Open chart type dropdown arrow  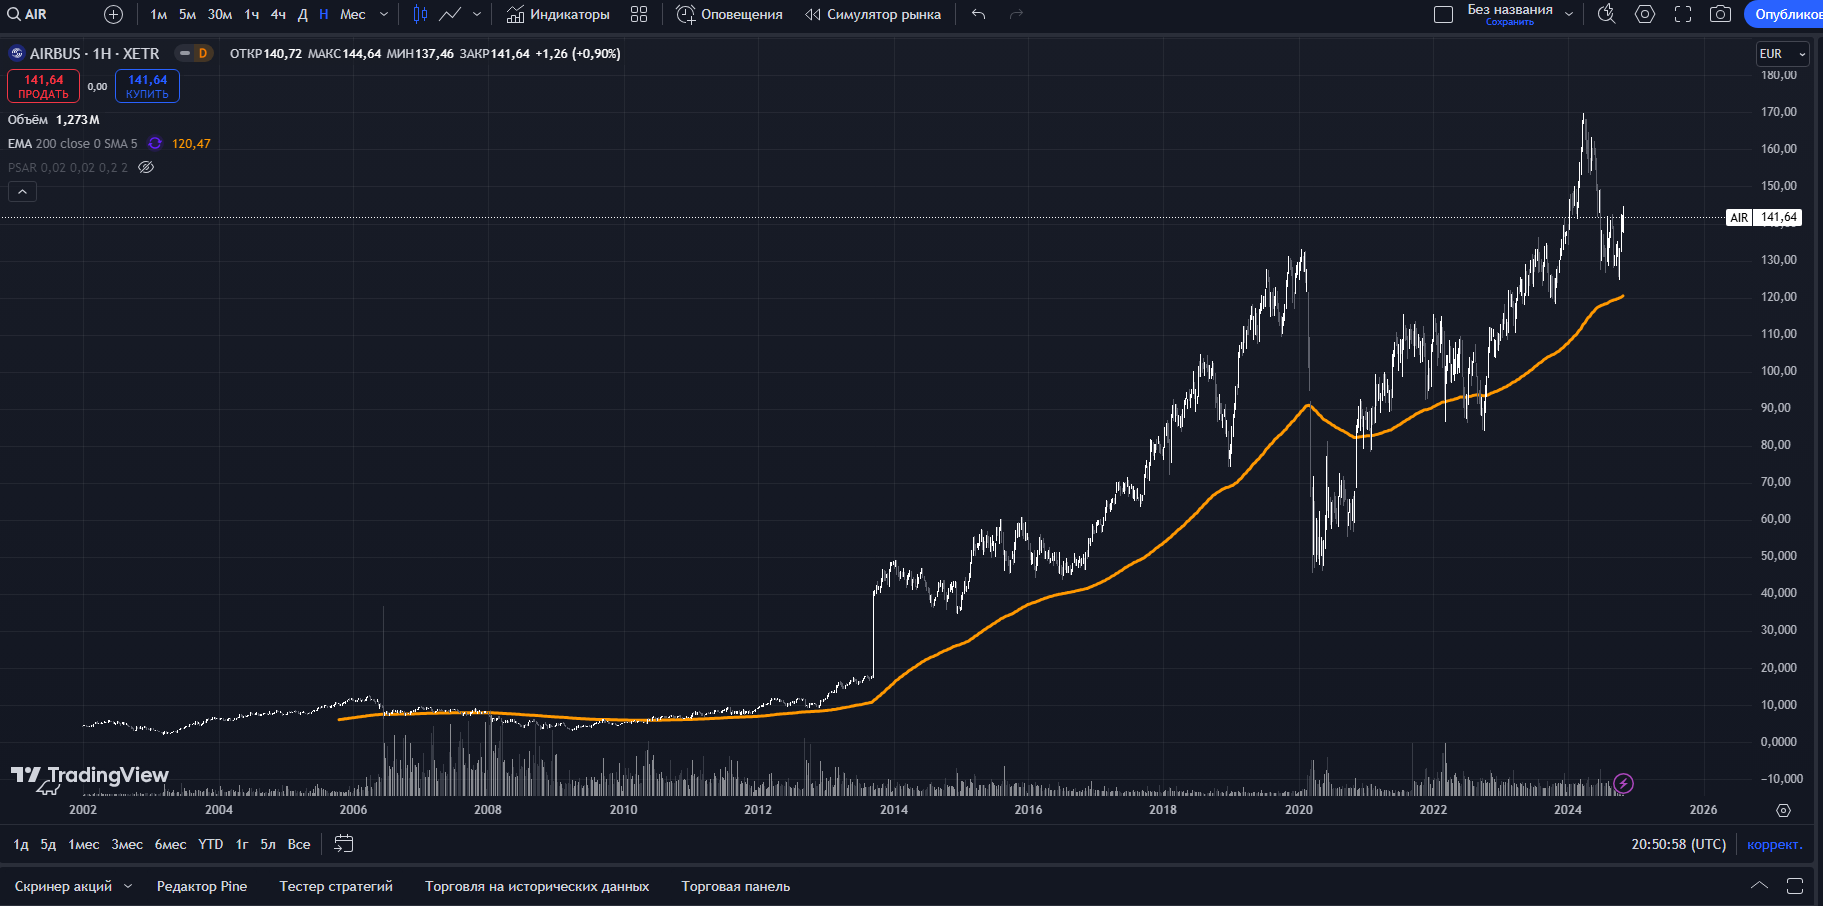coord(477,14)
